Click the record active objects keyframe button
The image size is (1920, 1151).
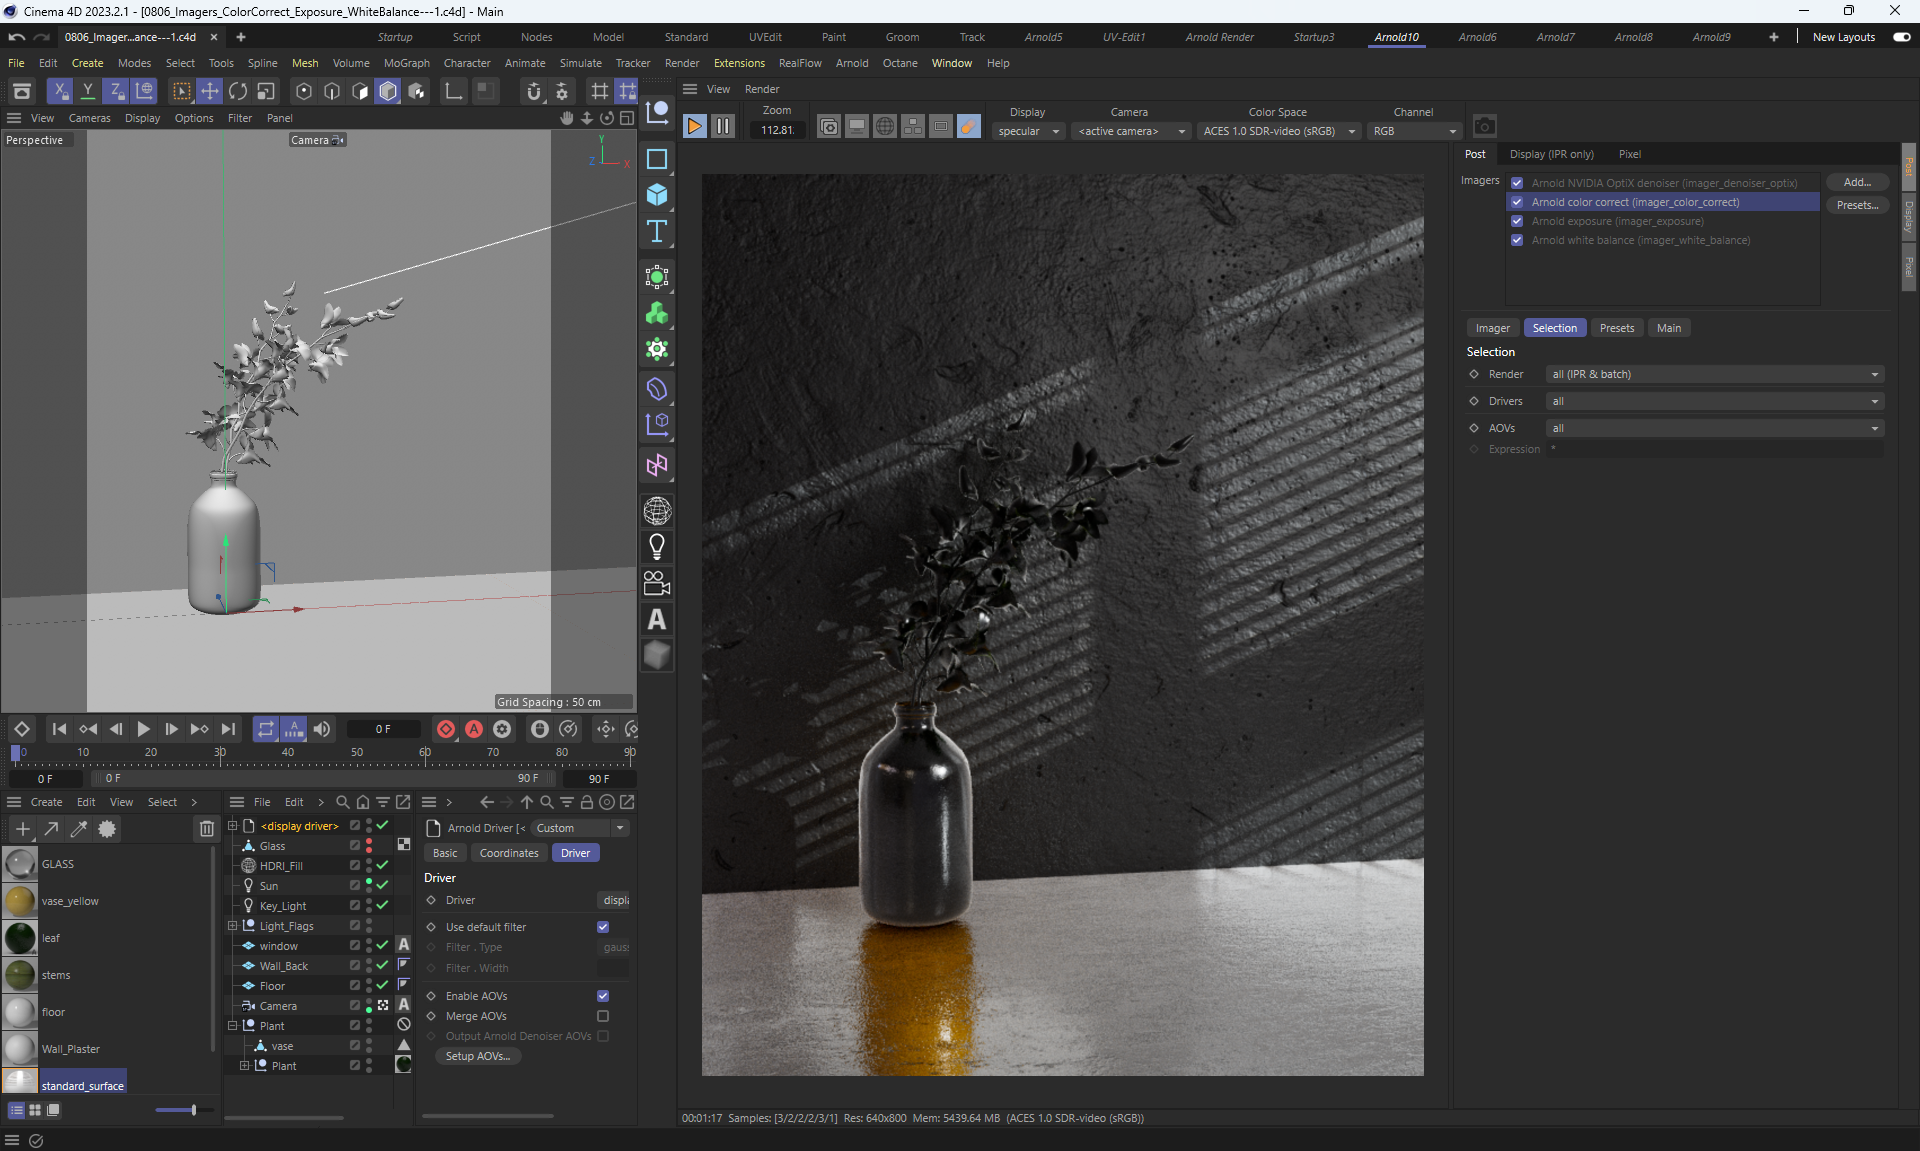pyautogui.click(x=446, y=729)
